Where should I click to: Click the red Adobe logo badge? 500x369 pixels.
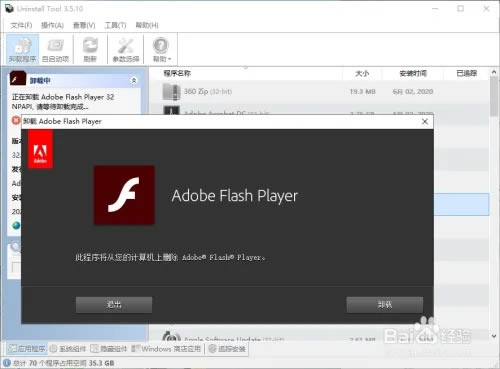pos(40,149)
